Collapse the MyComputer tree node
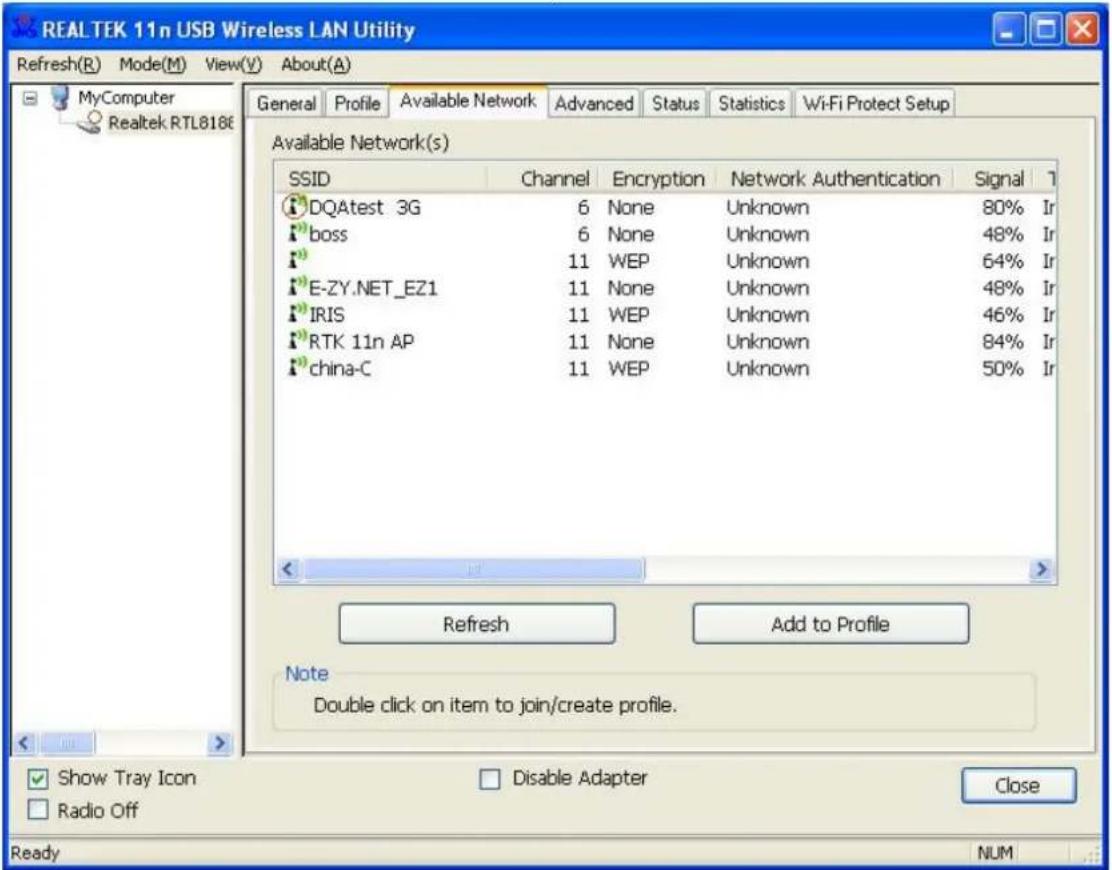Image resolution: width=1112 pixels, height=870 pixels. [x=30, y=98]
